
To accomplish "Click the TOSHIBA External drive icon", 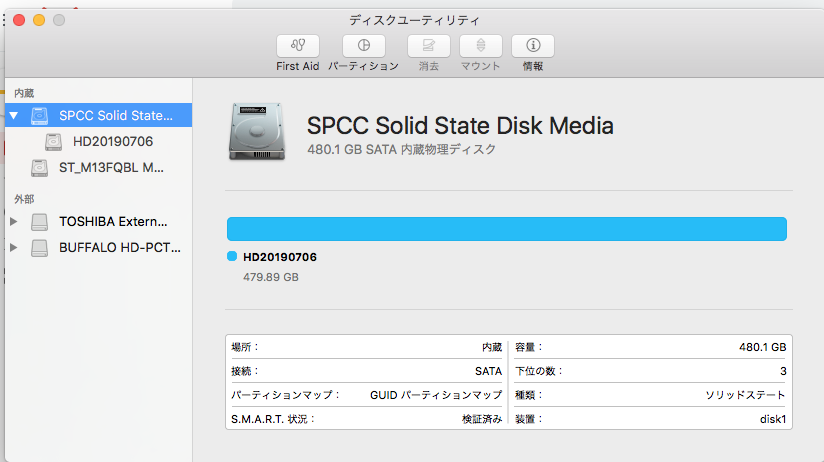I will (39, 221).
